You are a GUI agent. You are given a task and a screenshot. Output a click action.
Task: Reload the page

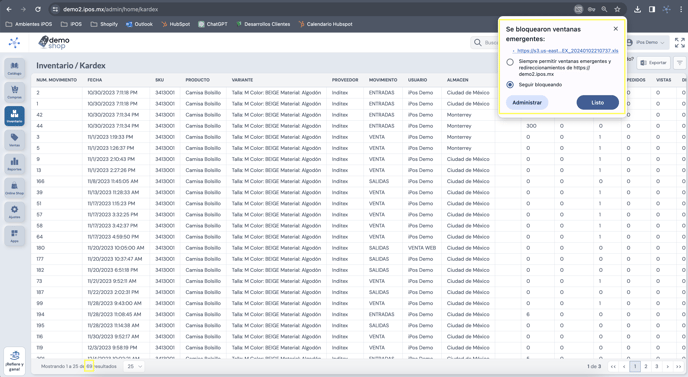(x=38, y=9)
